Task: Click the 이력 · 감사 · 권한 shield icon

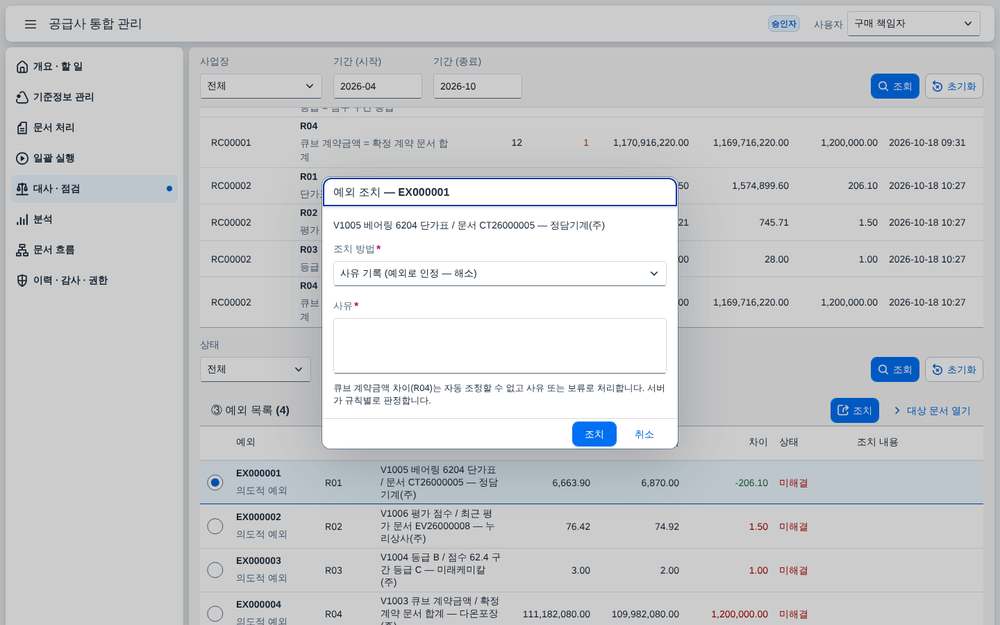Action: [x=22, y=281]
